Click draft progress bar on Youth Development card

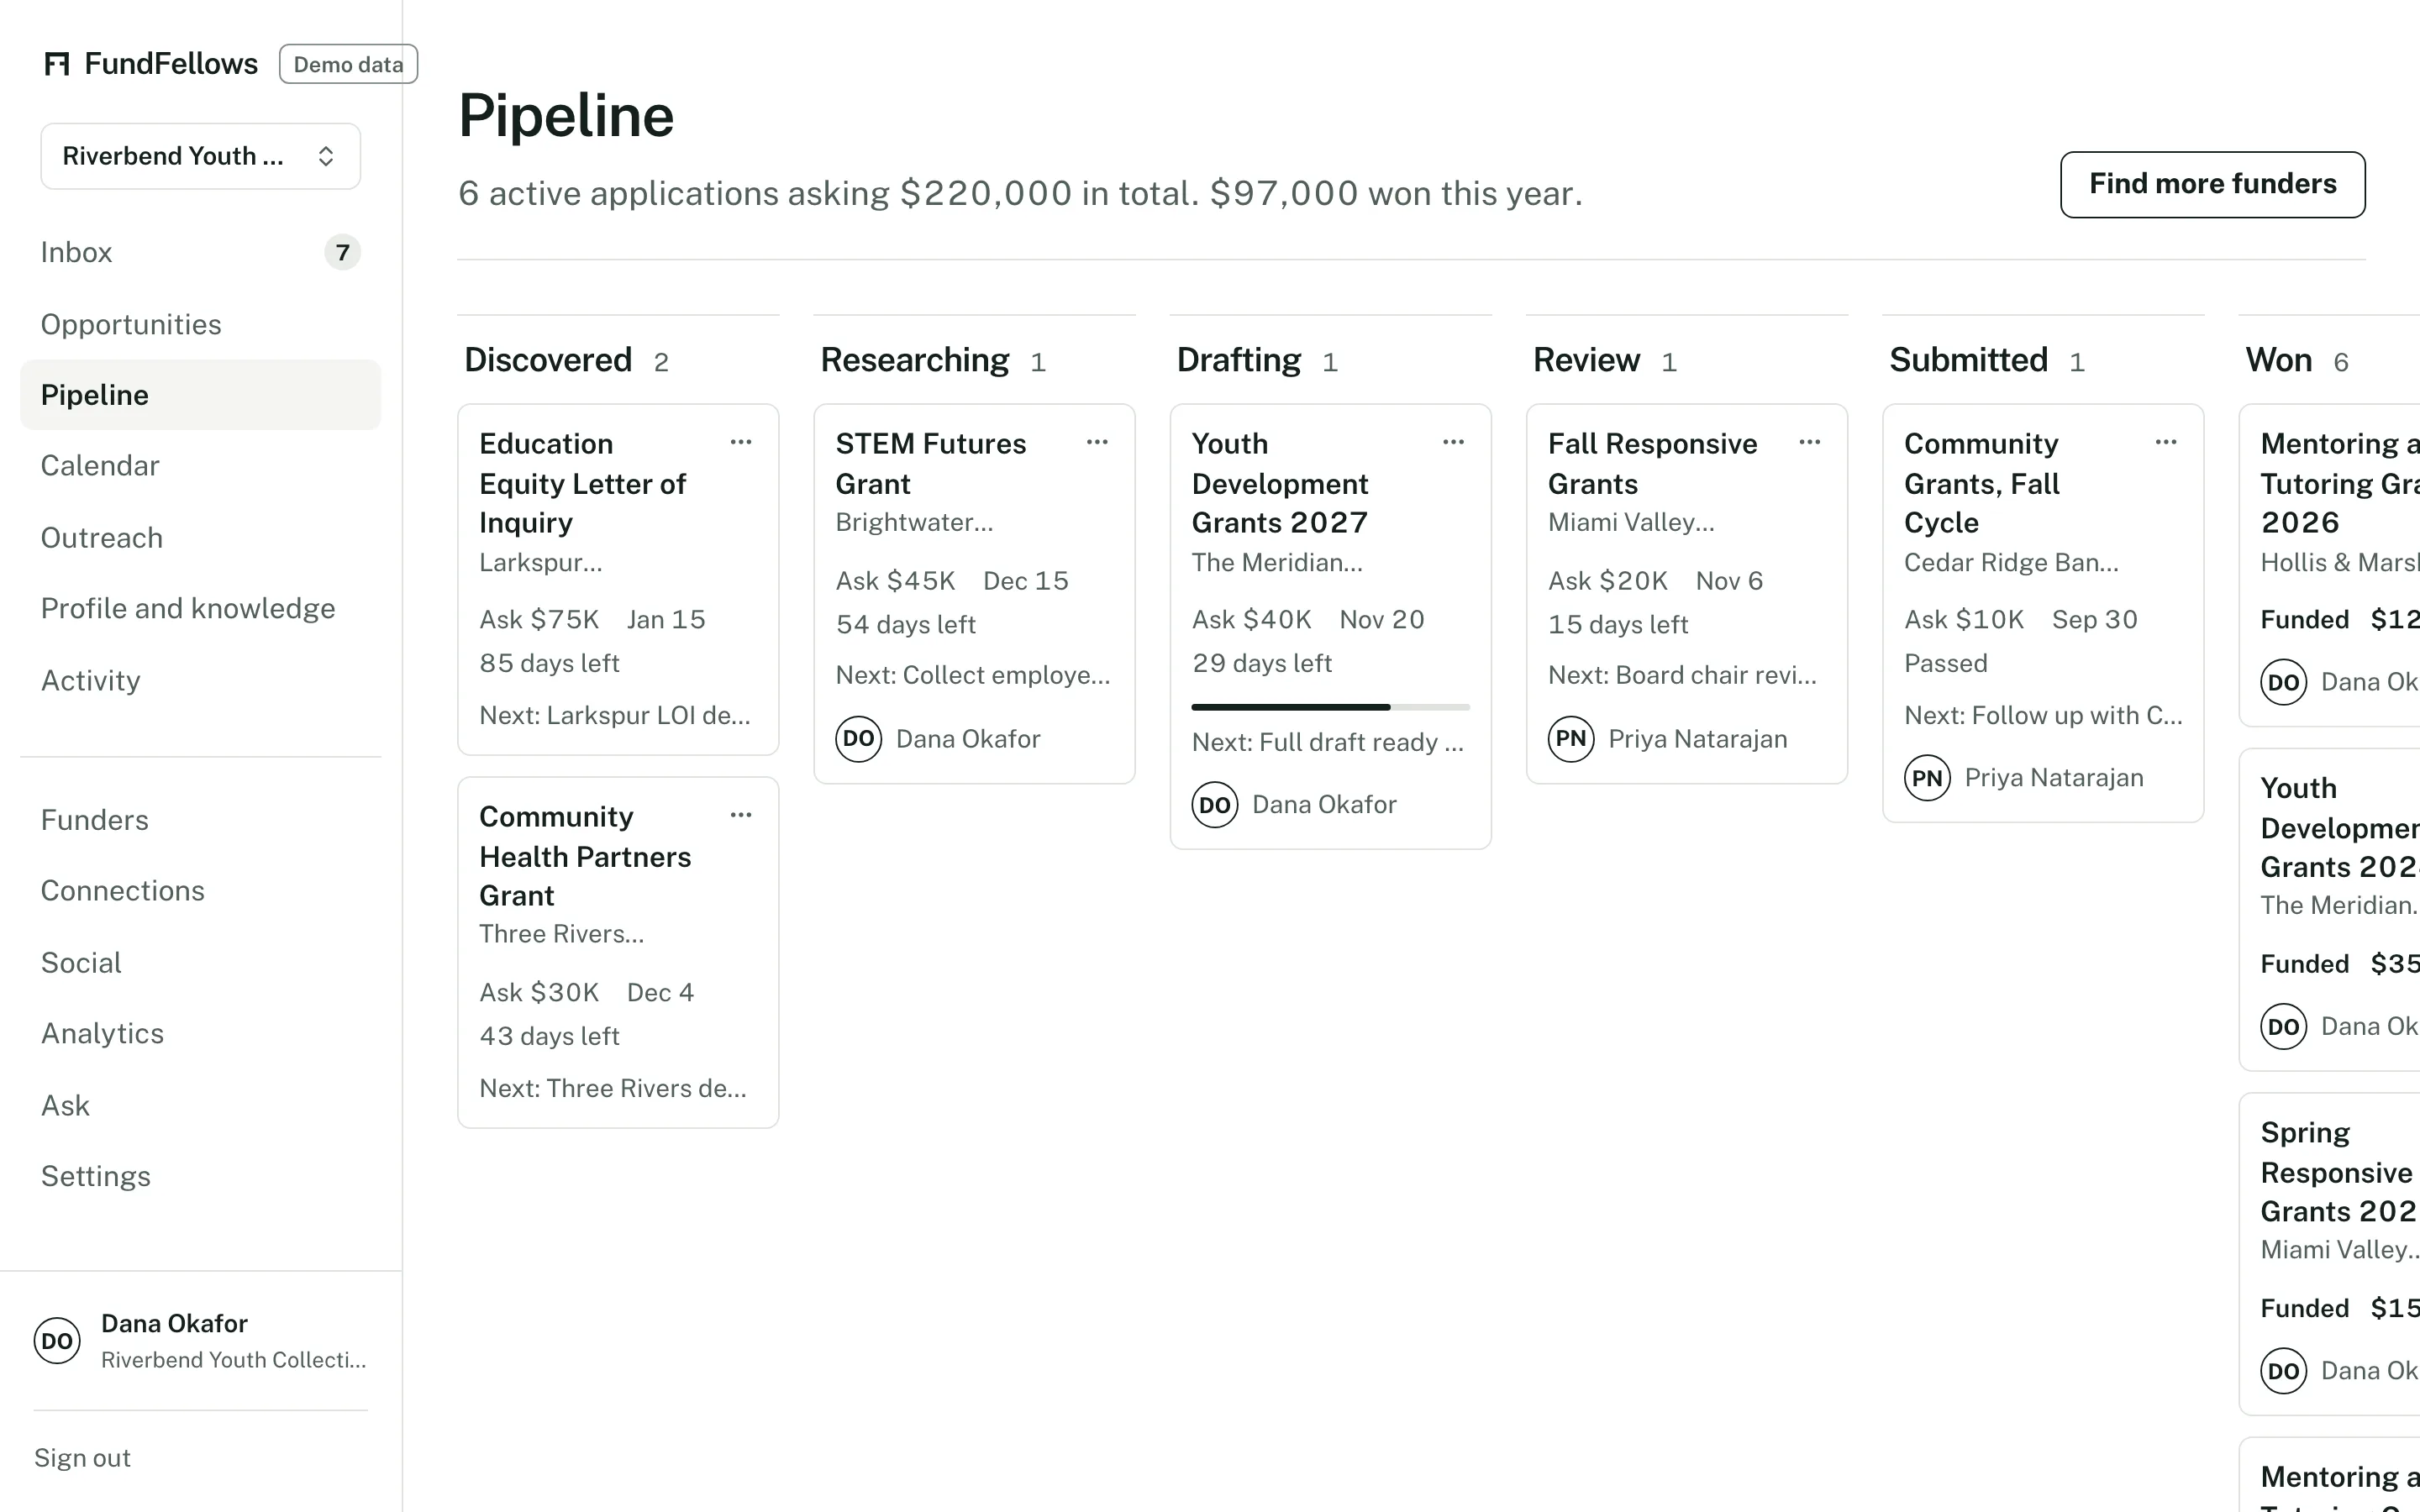[1330, 707]
